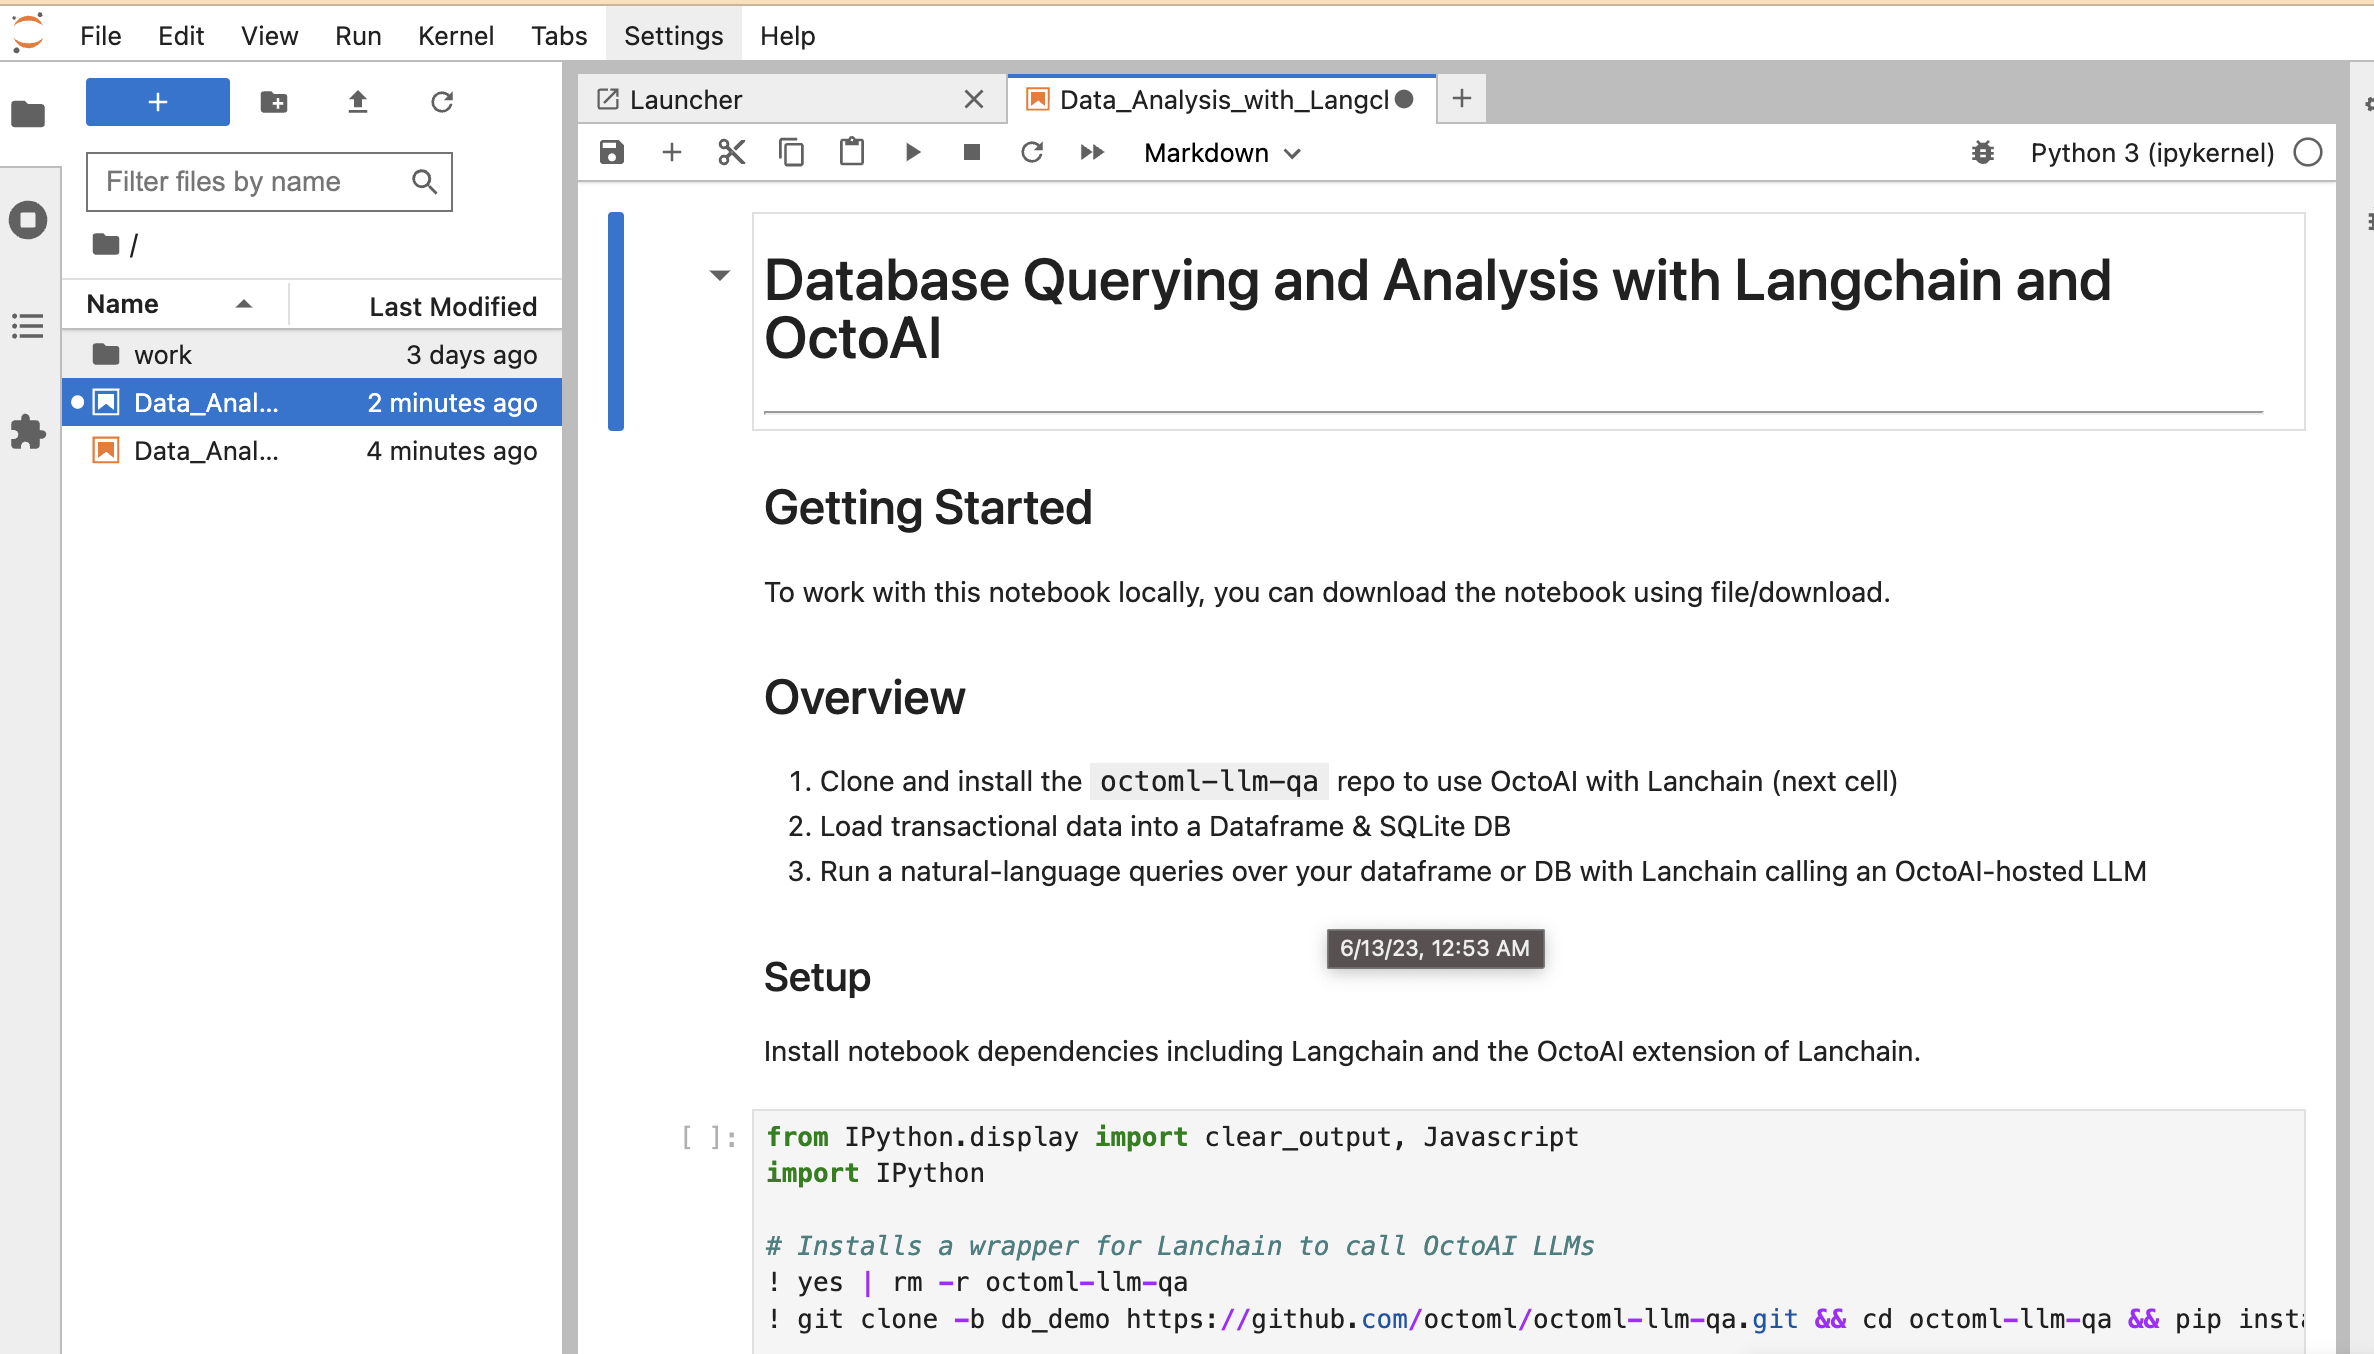Enable the debugger bug icon
Screen dimensions: 2374x1354
pyautogui.click(x=1982, y=153)
